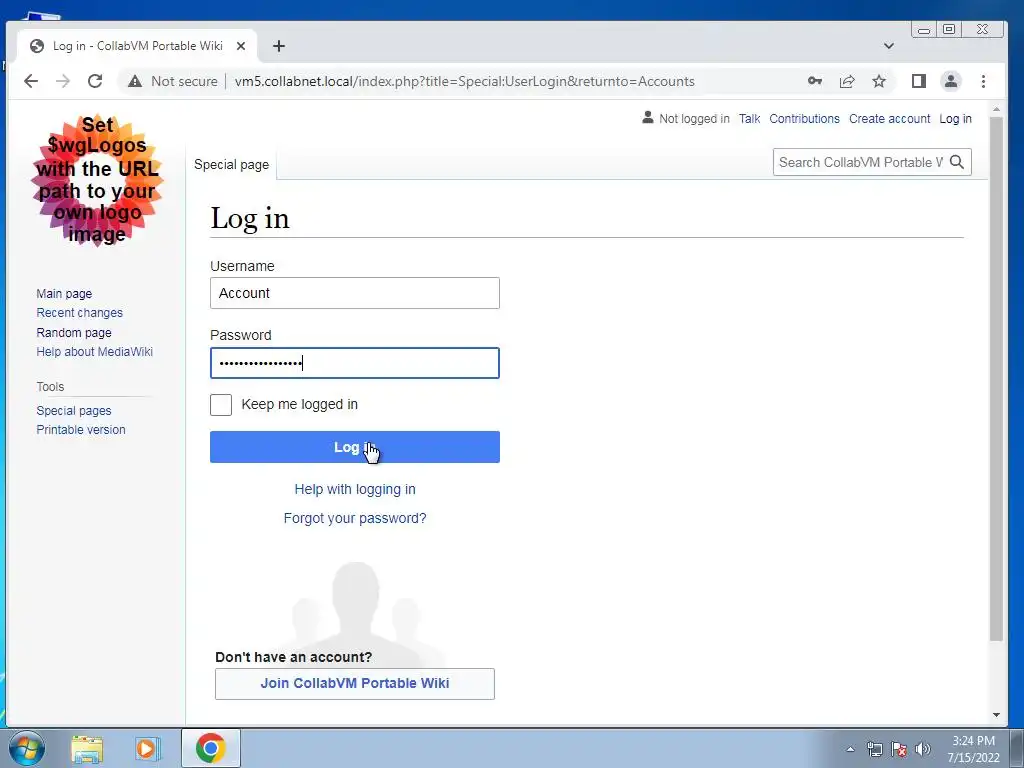Image resolution: width=1024 pixels, height=768 pixels.
Task: Open Recent changes in the sidebar
Action: (x=80, y=313)
